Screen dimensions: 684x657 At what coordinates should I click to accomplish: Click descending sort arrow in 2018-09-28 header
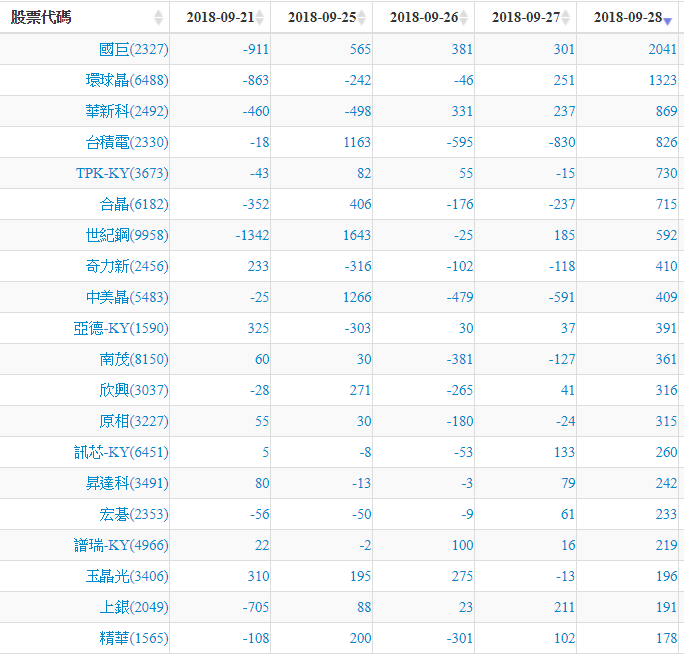pyautogui.click(x=667, y=20)
